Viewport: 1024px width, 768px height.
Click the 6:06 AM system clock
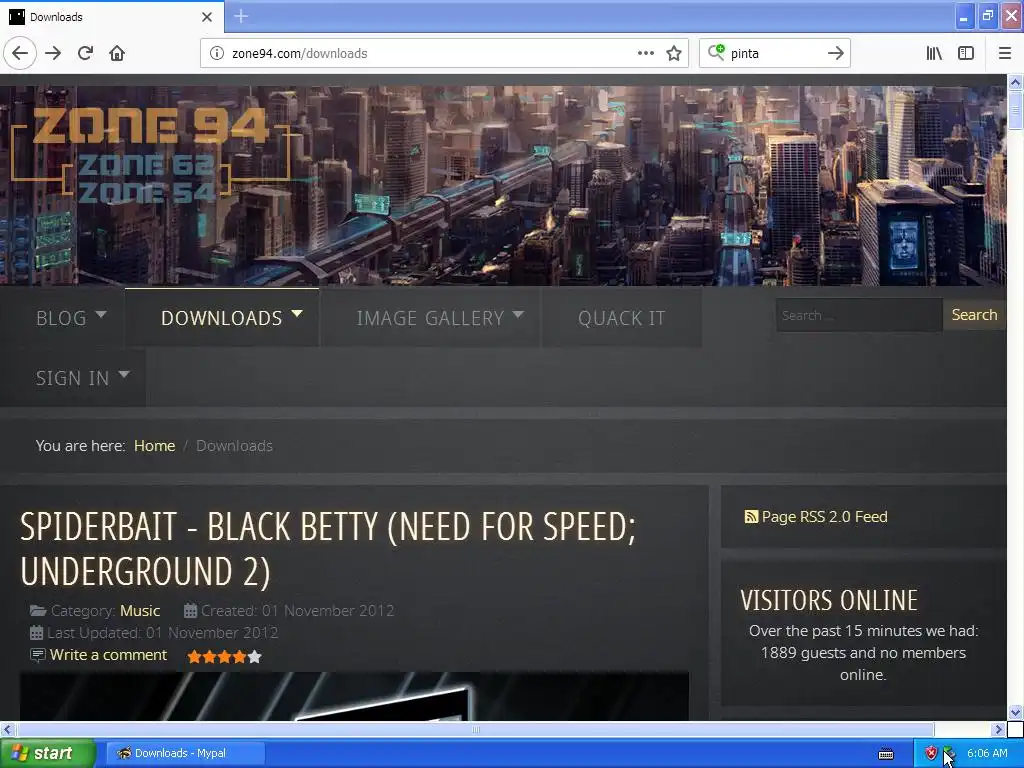pyautogui.click(x=987, y=753)
